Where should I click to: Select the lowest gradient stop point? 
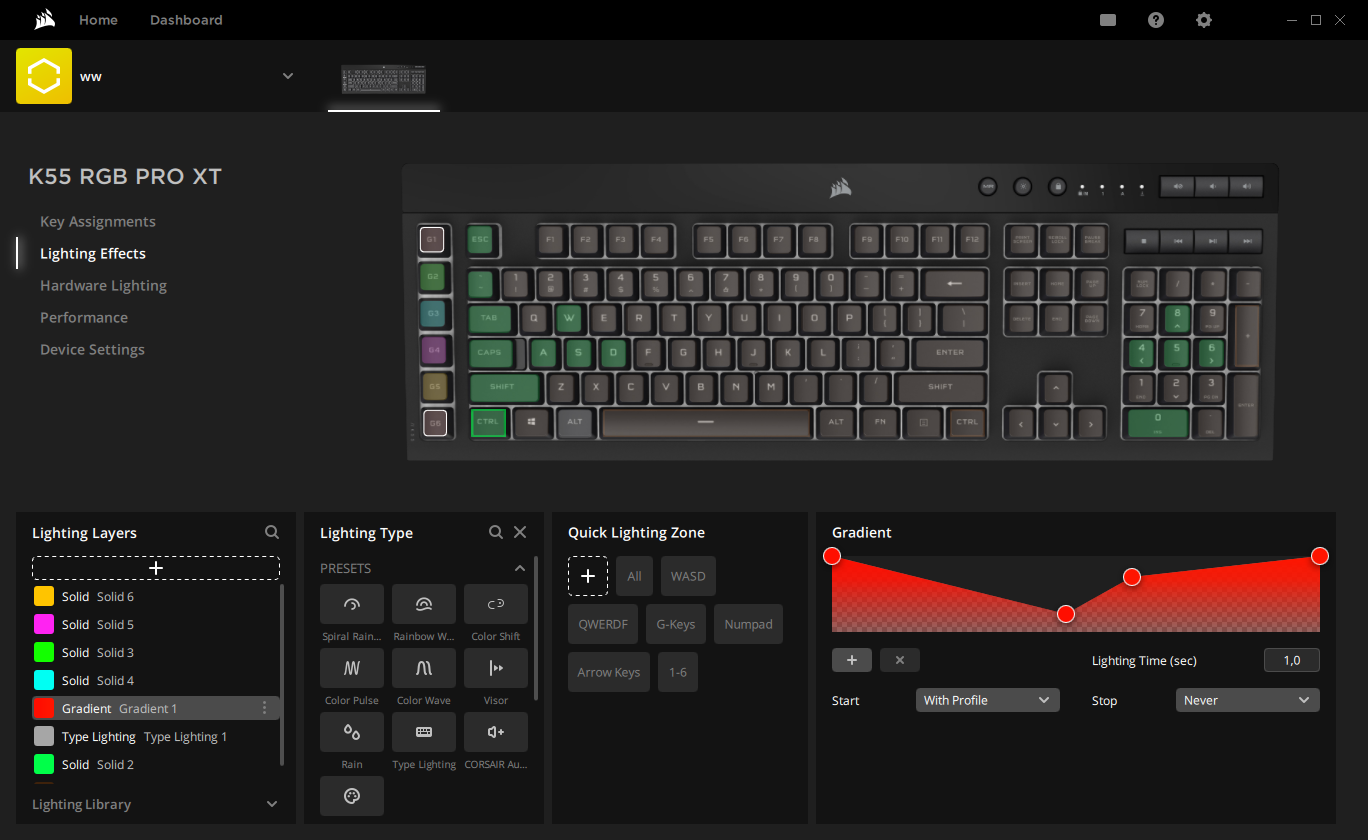(1066, 613)
